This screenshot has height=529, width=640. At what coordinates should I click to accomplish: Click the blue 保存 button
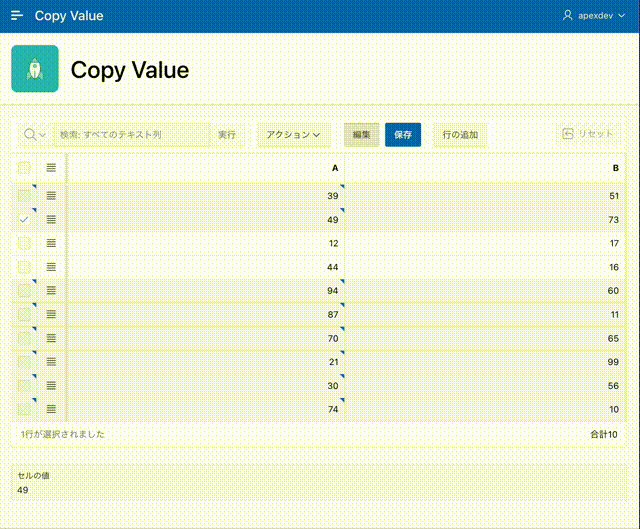pos(403,134)
